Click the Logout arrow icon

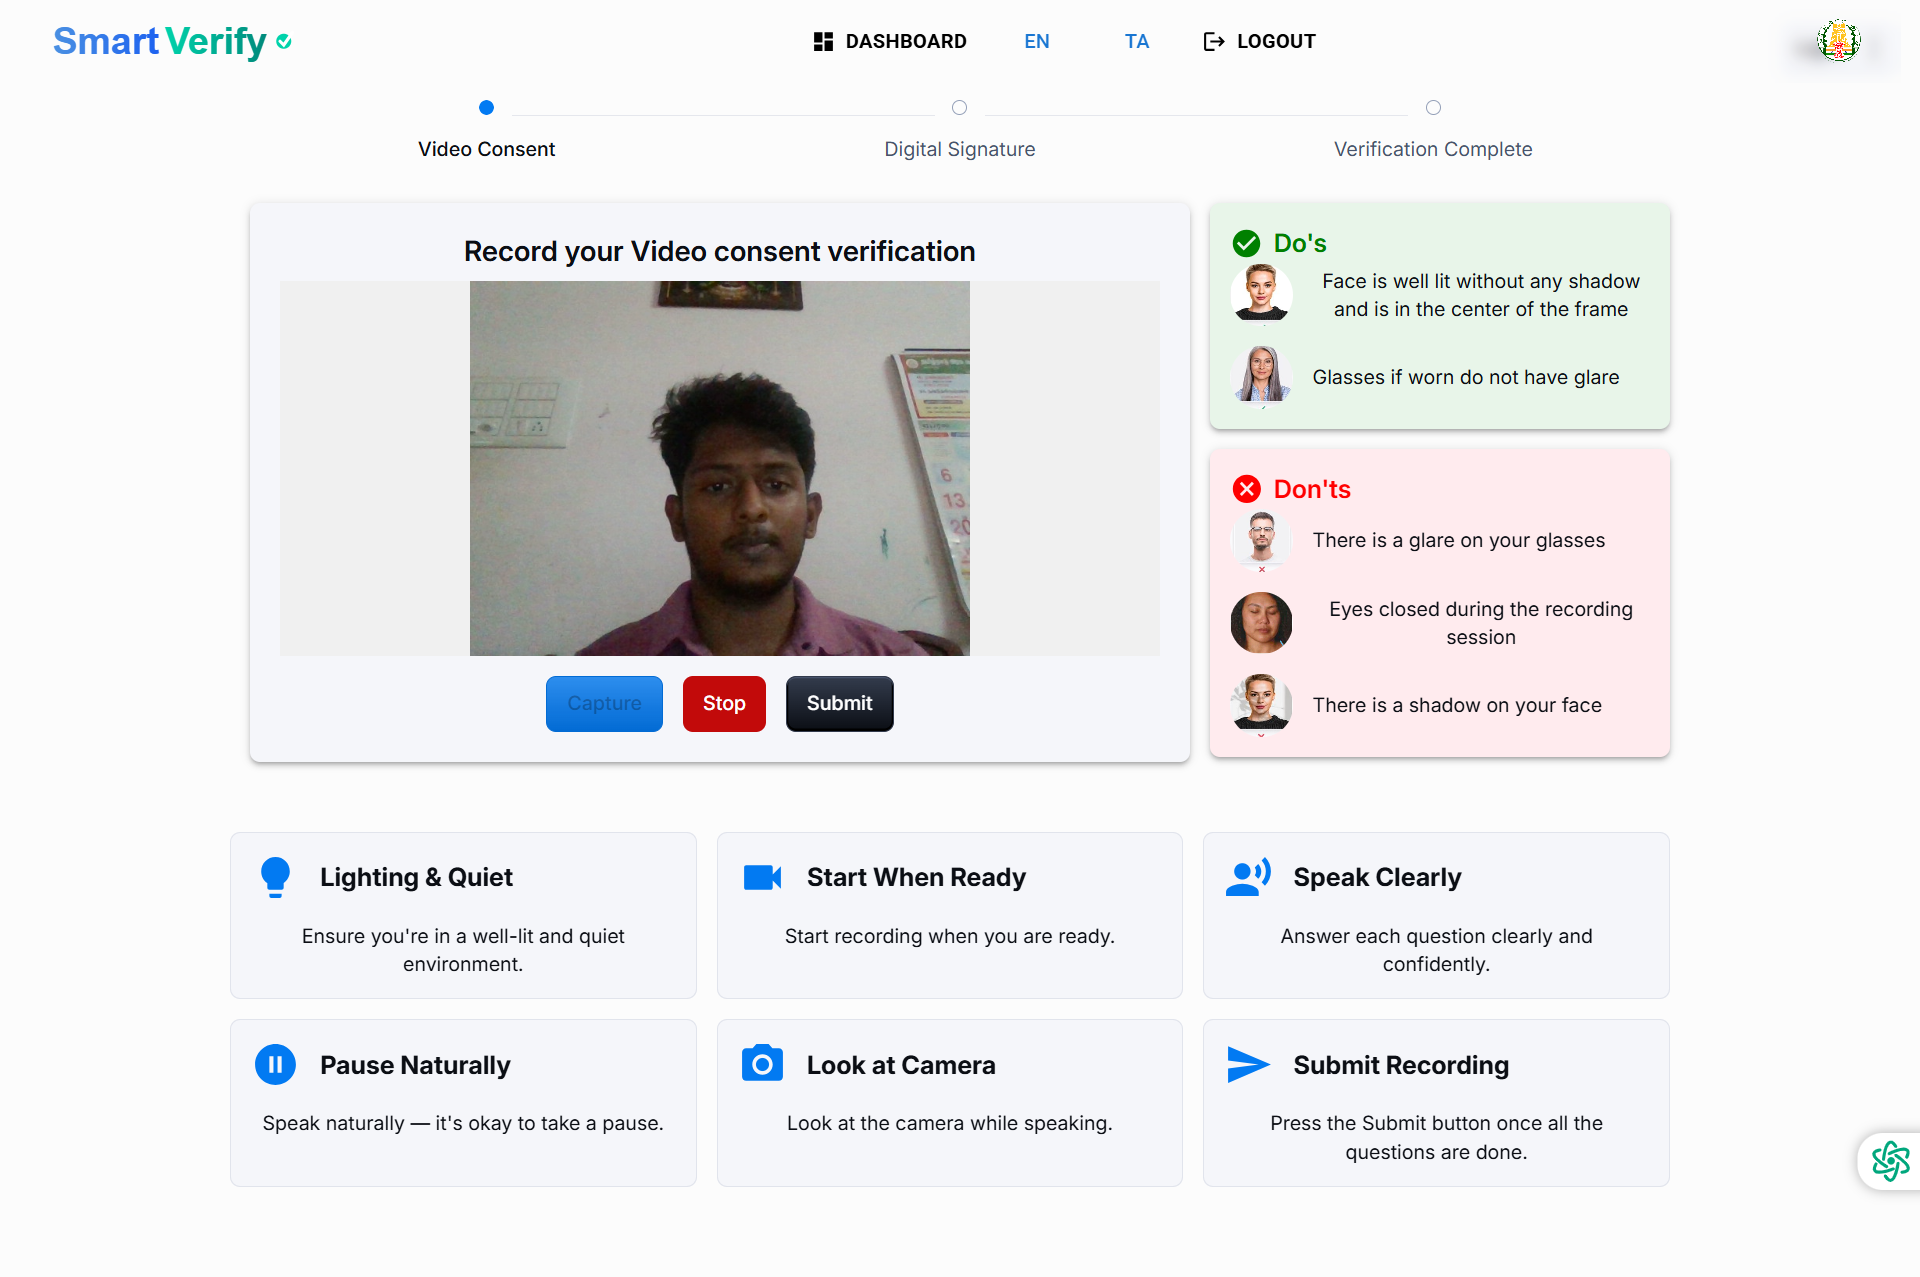[1213, 41]
